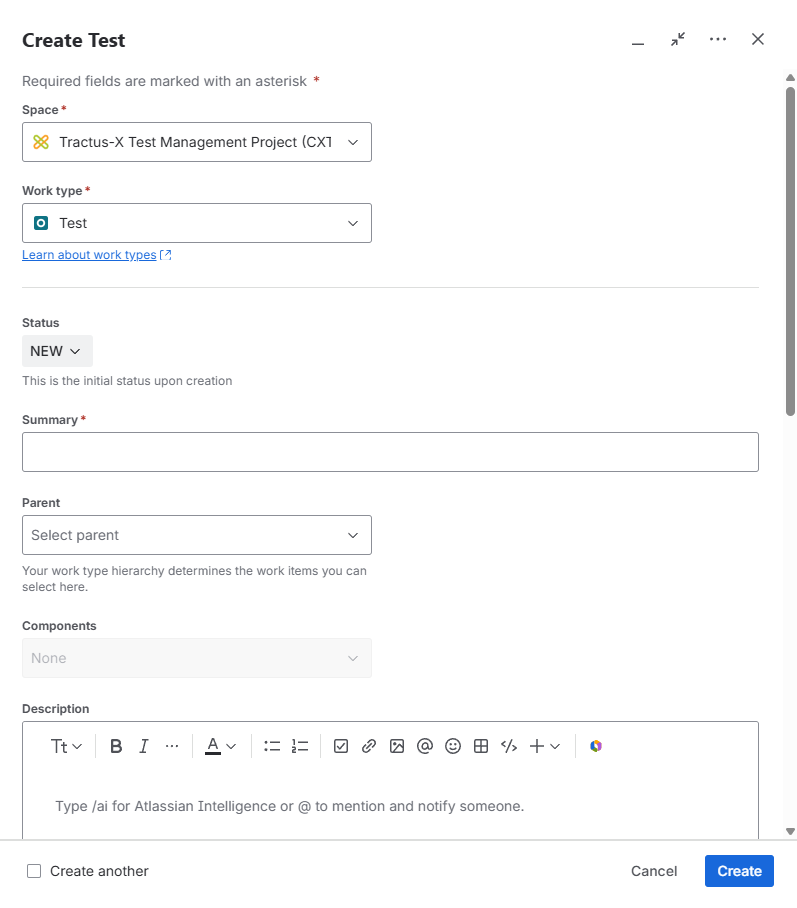Image resolution: width=797 pixels, height=908 pixels.
Task: Insert a bulleted list
Action: pos(271,746)
